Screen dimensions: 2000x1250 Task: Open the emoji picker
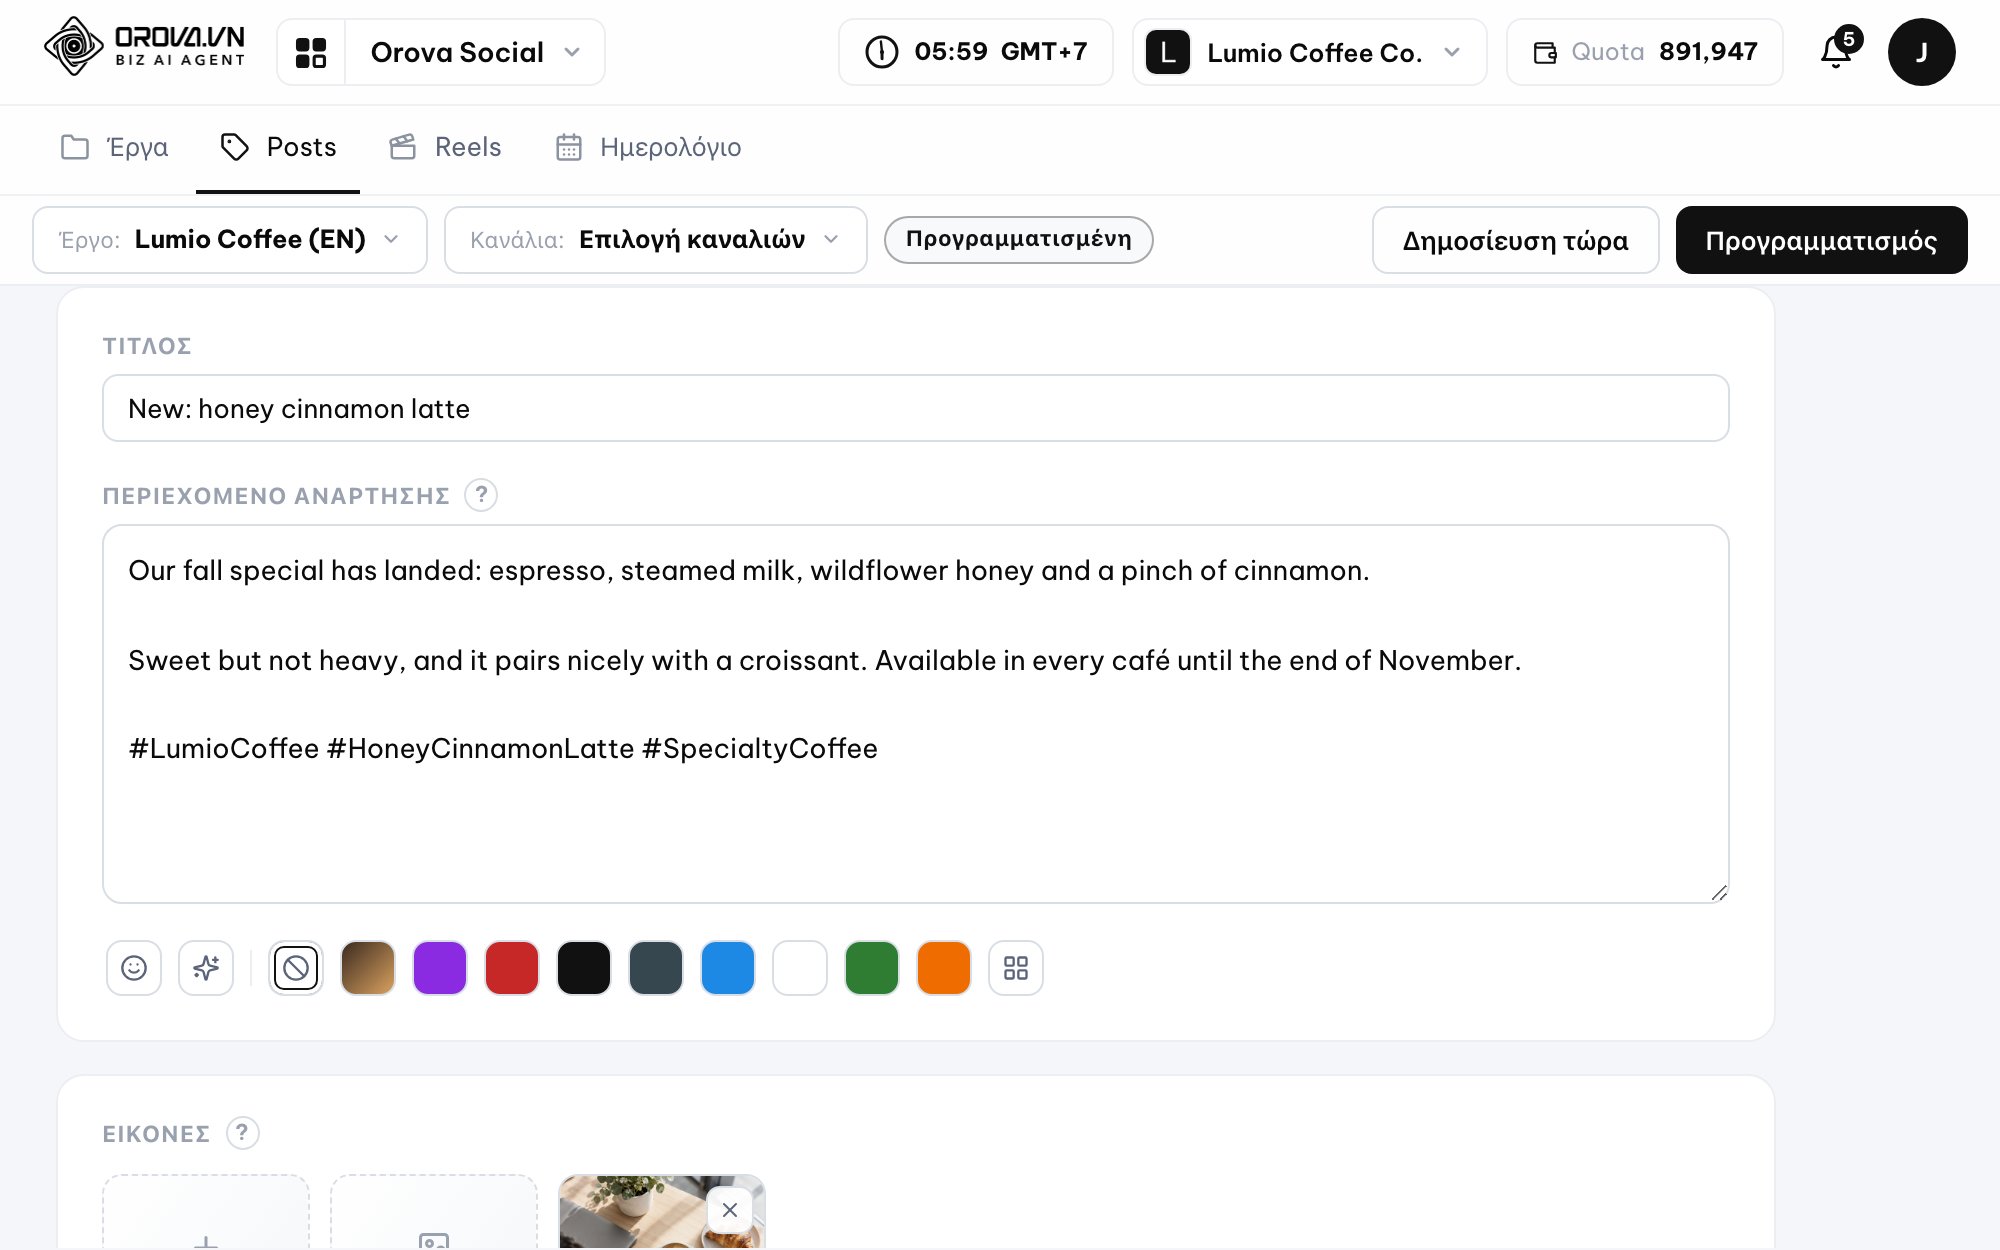(134, 968)
